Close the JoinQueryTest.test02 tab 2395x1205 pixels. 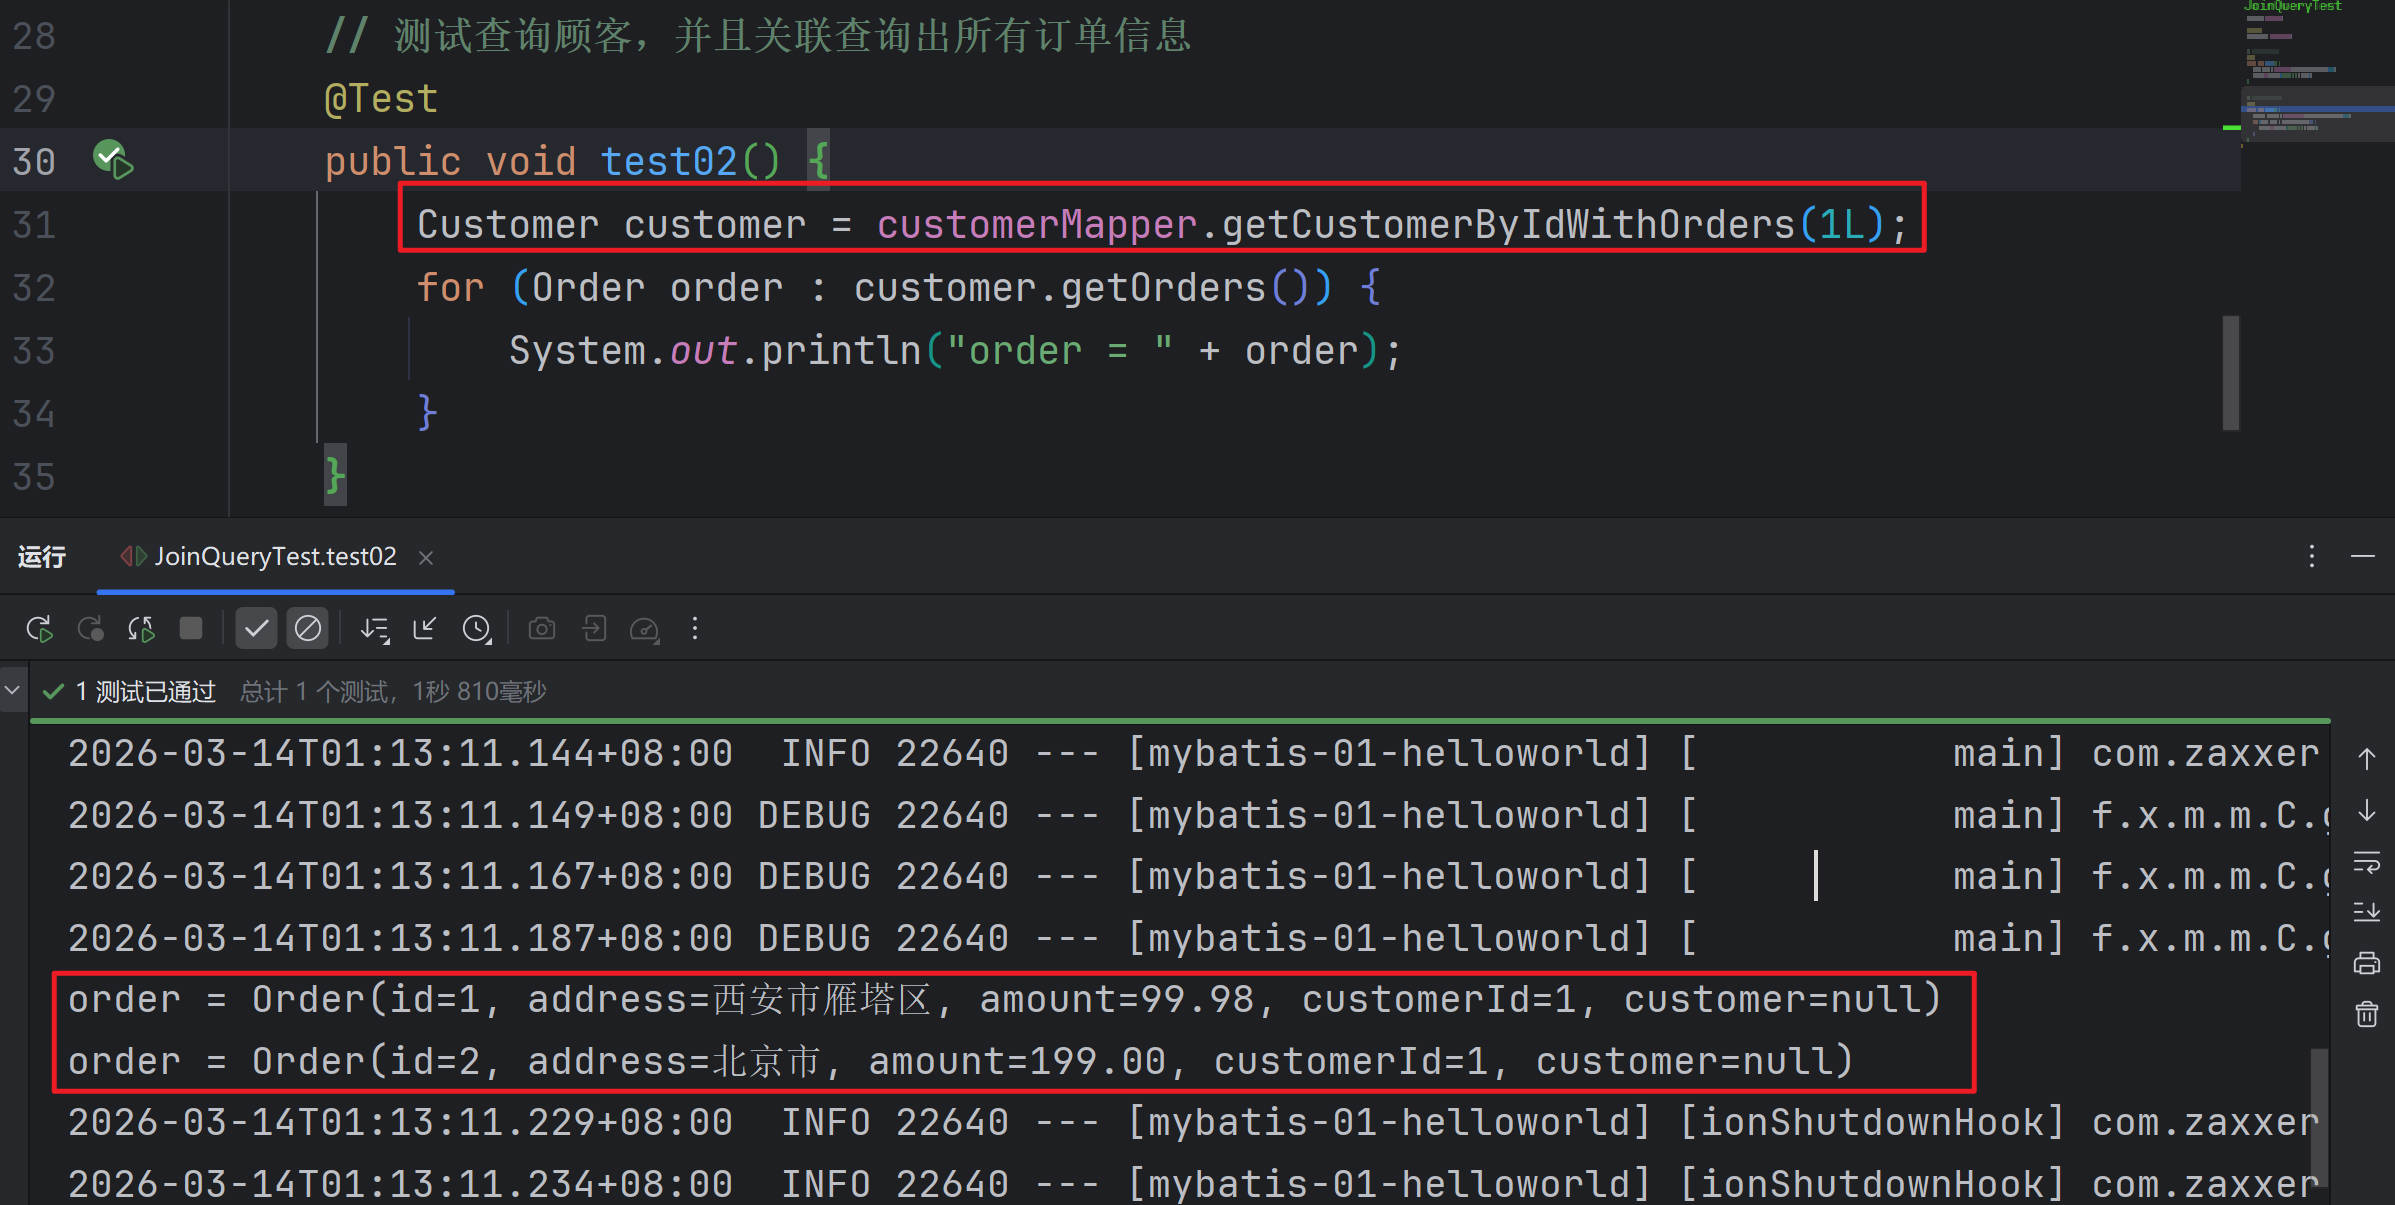[x=426, y=558]
